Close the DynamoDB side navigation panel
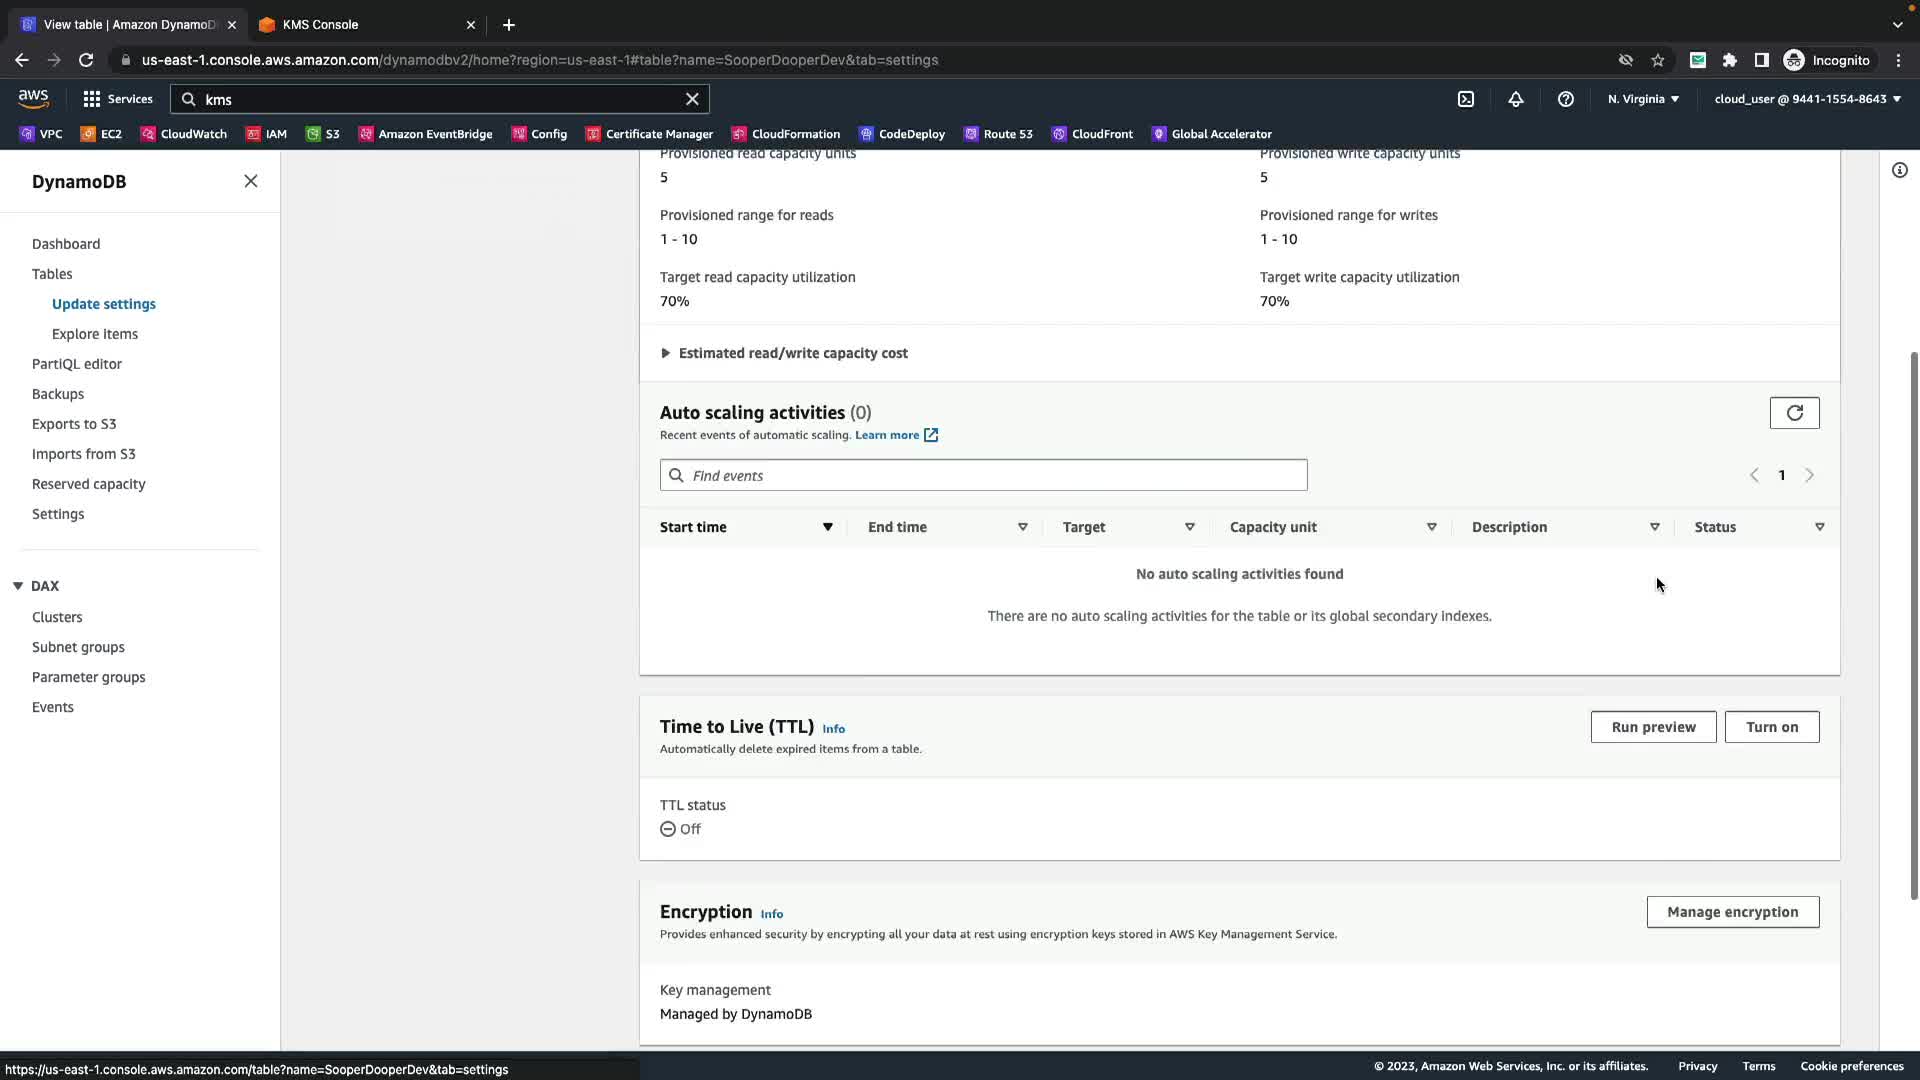Image resolution: width=1920 pixels, height=1080 pixels. [251, 181]
